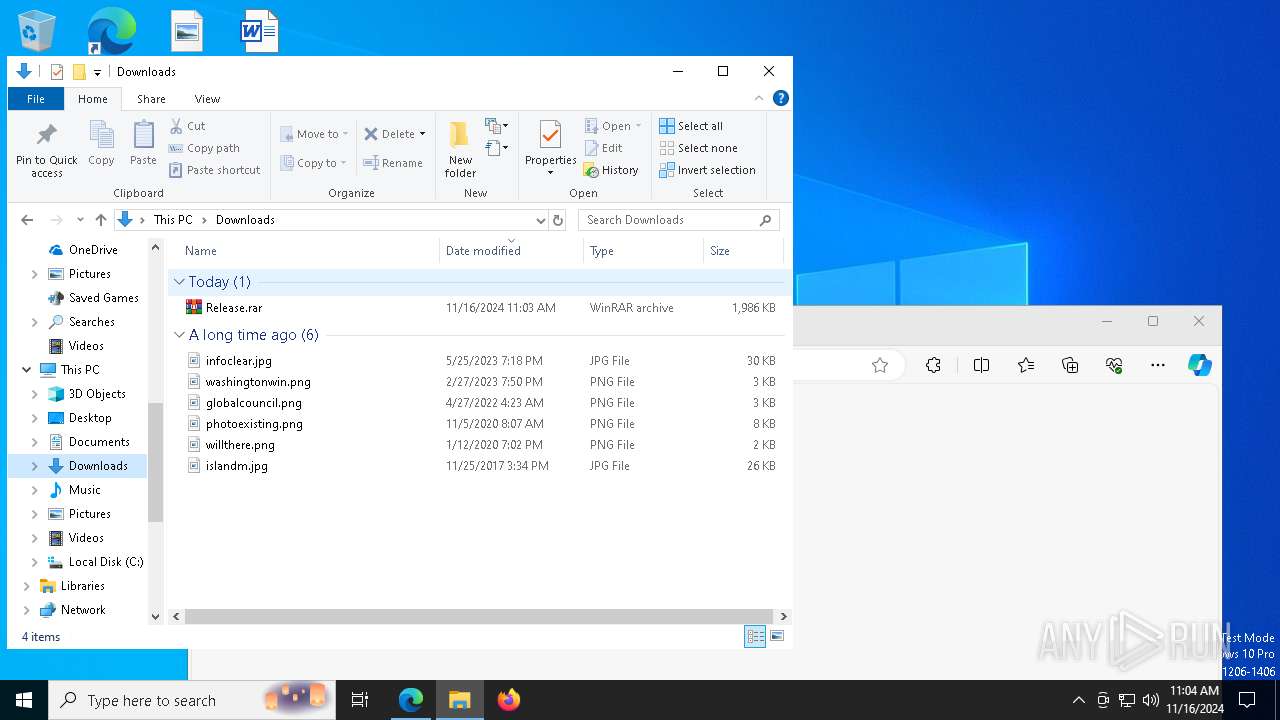1280x720 pixels.
Task: Open Recycle Bin desktop icon
Action: click(x=38, y=31)
